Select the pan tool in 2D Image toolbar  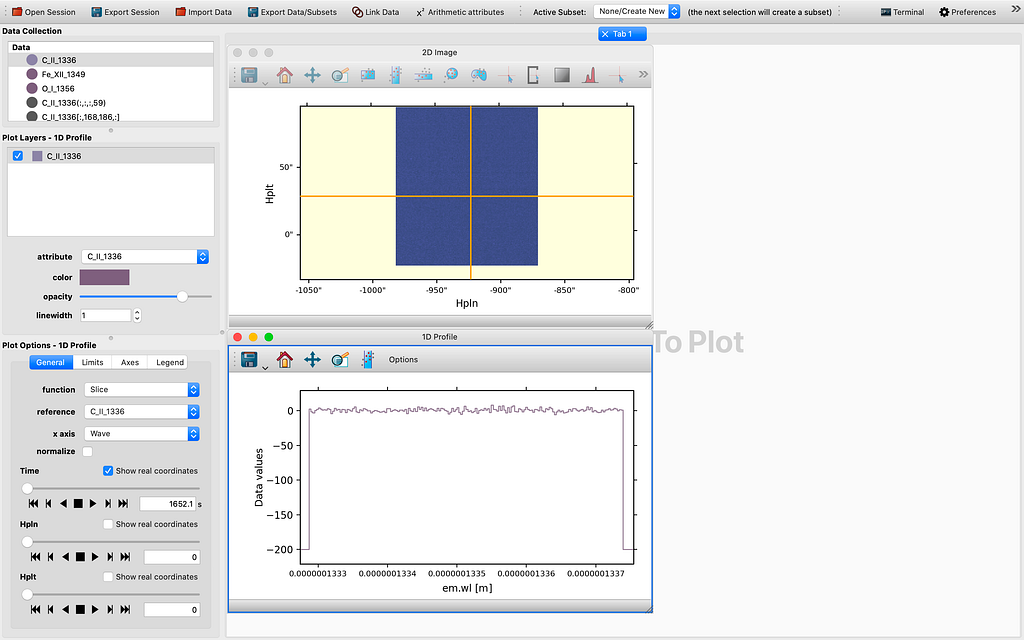[312, 75]
